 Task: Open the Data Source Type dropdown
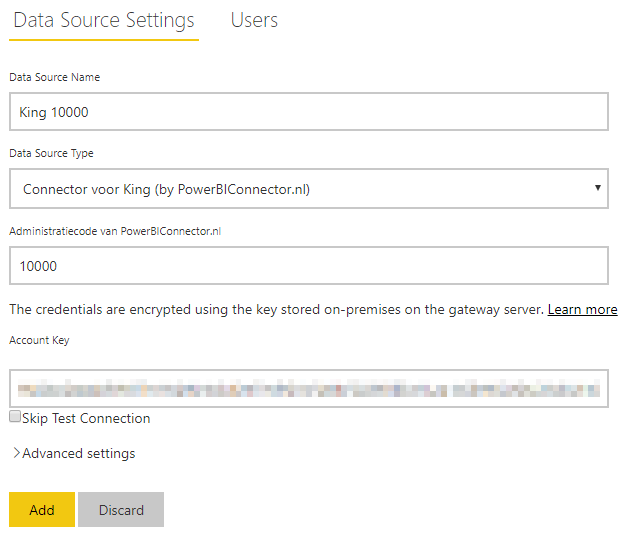coord(309,188)
